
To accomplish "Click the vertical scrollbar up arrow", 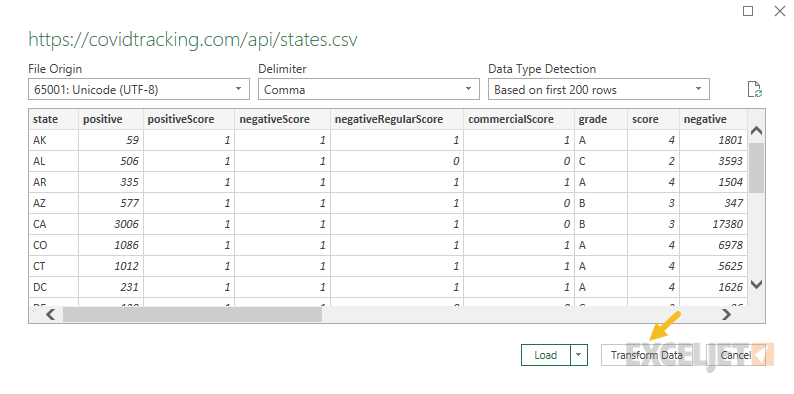I will pyautogui.click(x=756, y=131).
